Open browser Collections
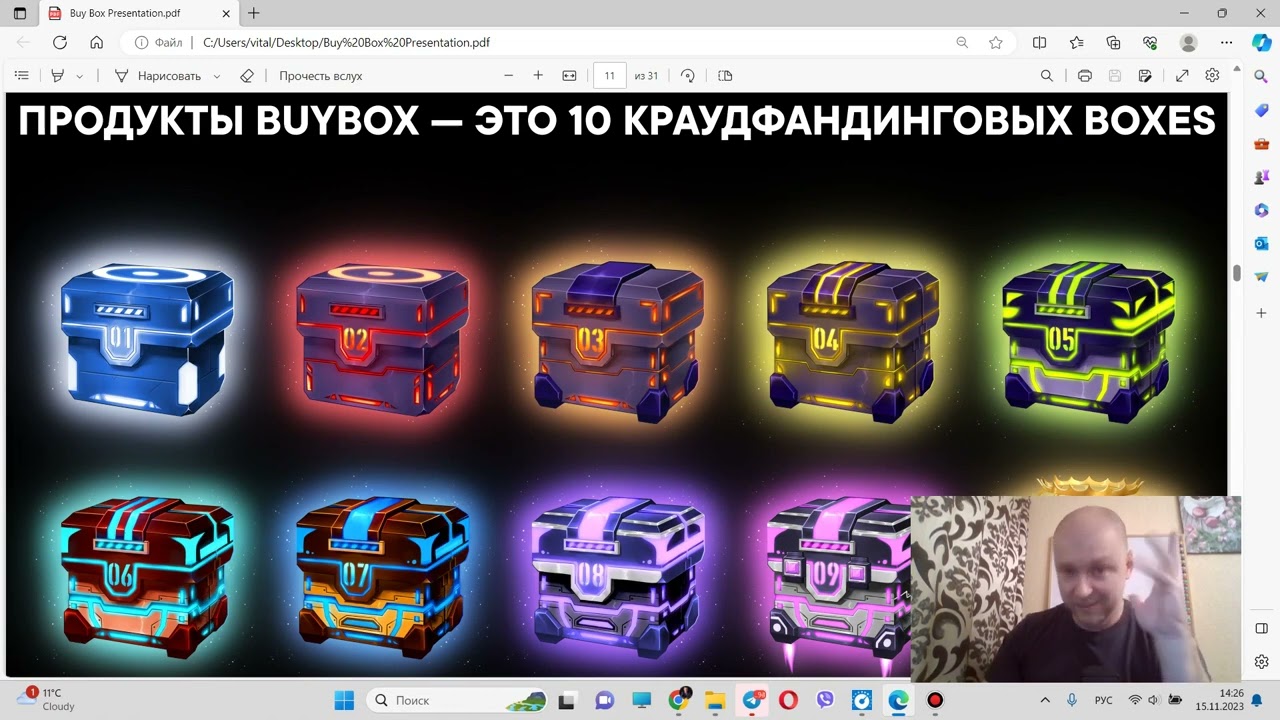 point(1113,42)
